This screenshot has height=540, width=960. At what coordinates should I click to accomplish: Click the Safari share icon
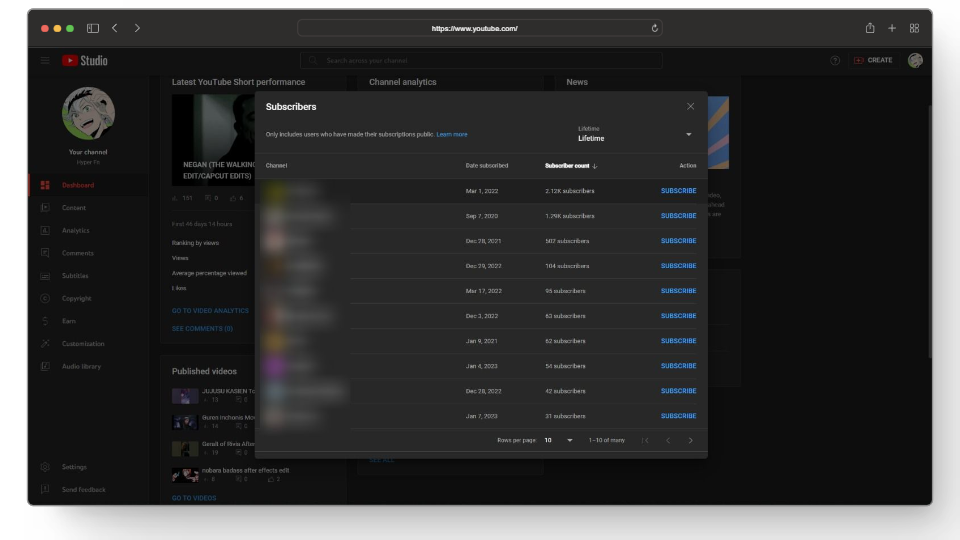(x=870, y=28)
